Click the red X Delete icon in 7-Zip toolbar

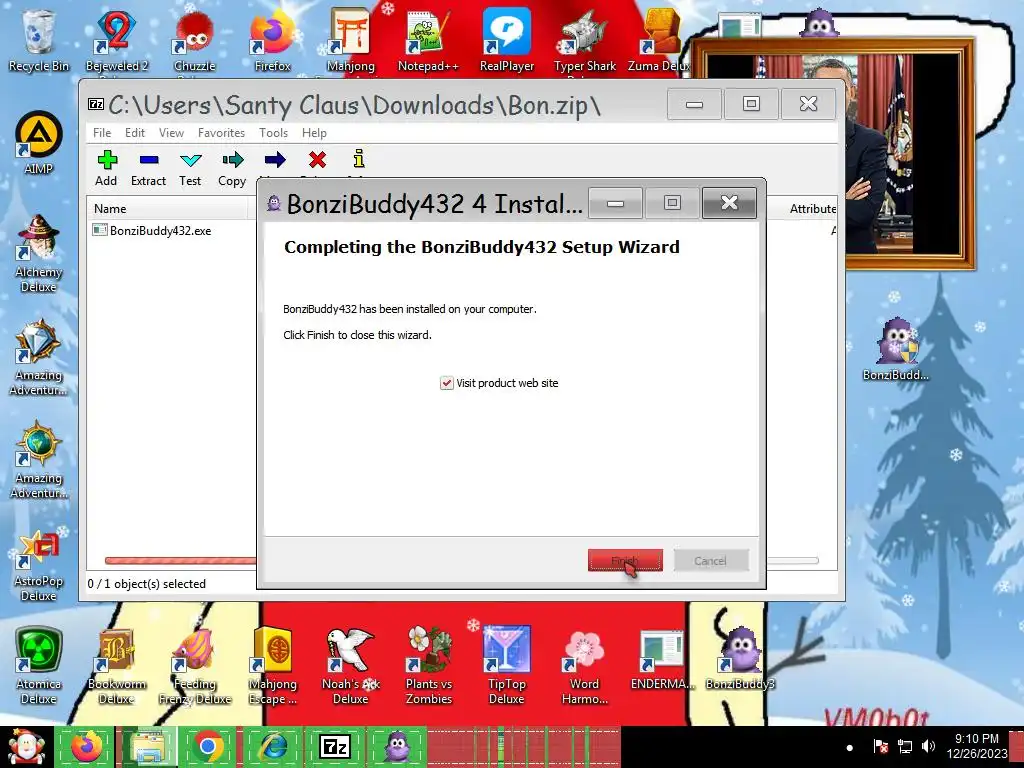[317, 160]
